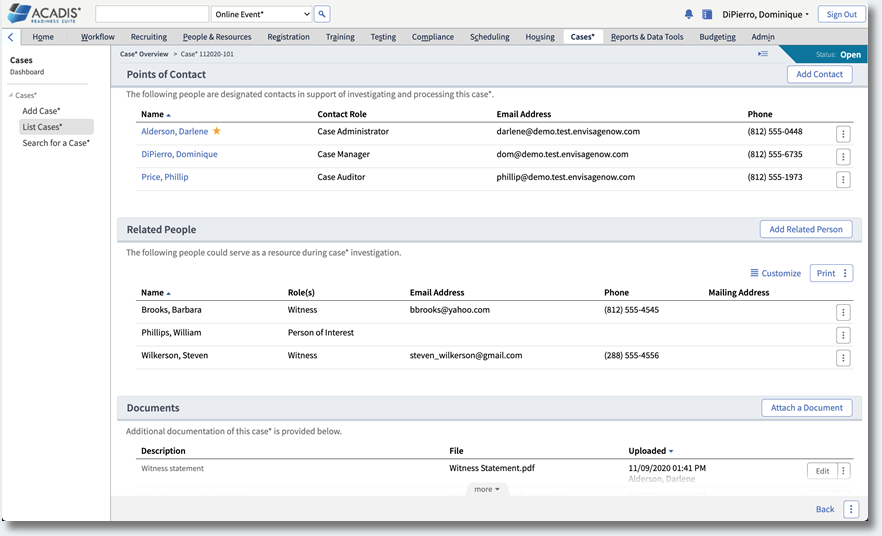882x536 pixels.
Task: Switch to the Scheduling tab
Action: tap(489, 37)
